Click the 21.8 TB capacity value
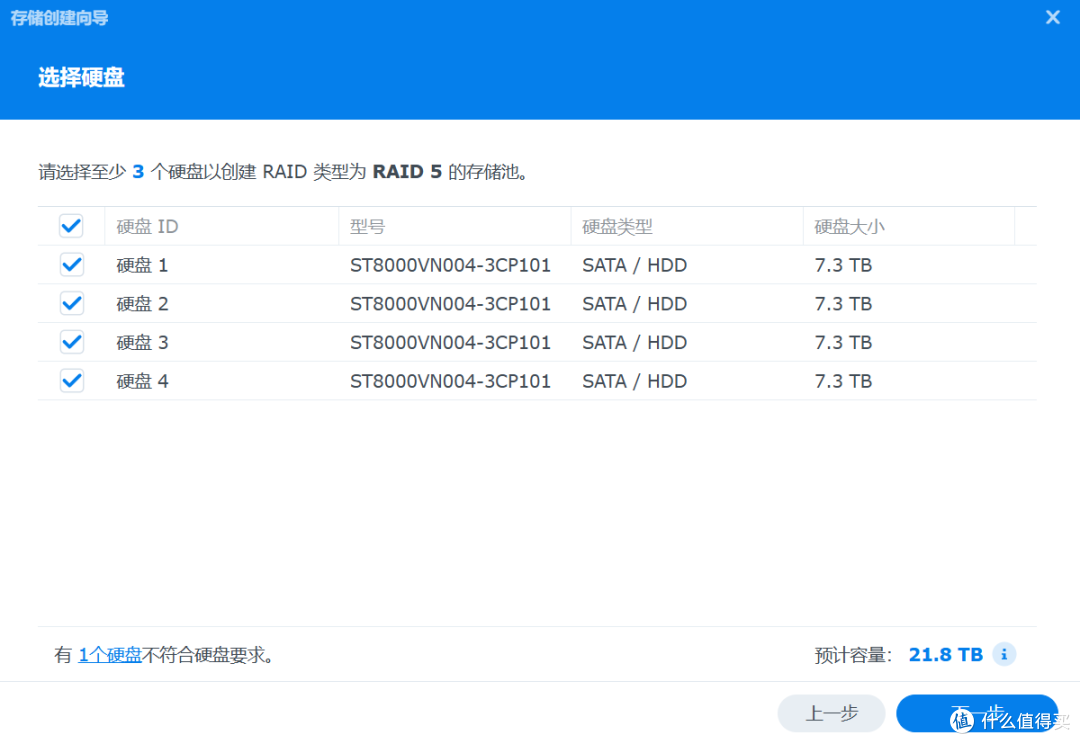This screenshot has height=744, width=1080. tap(945, 654)
